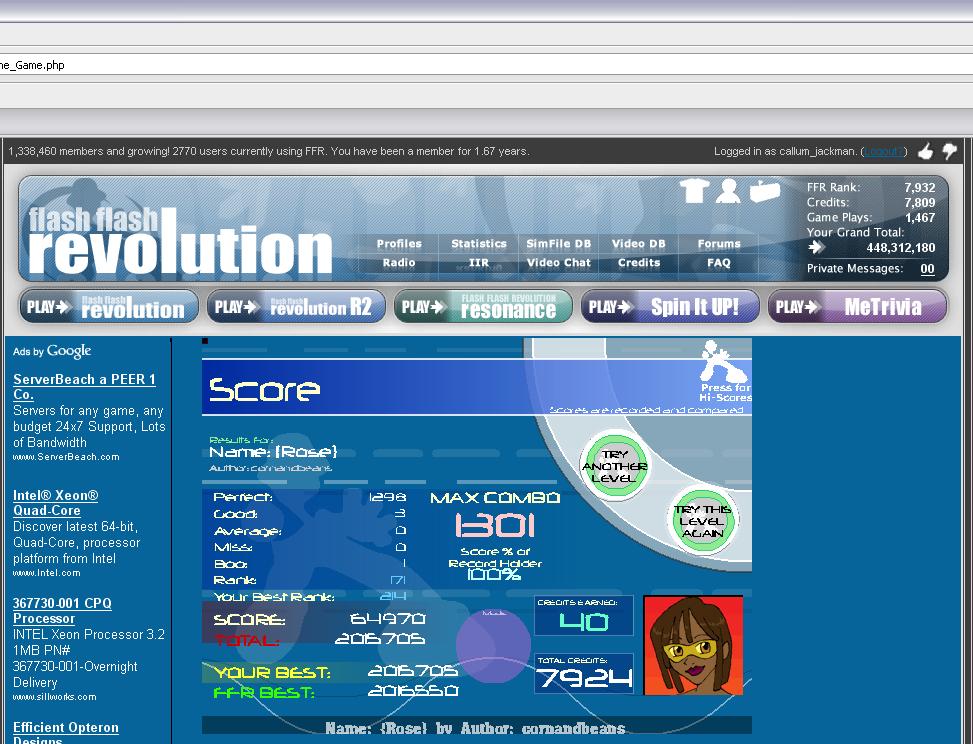Open the user profile silhouette icon
Screen dimensions: 973x744
[728, 190]
